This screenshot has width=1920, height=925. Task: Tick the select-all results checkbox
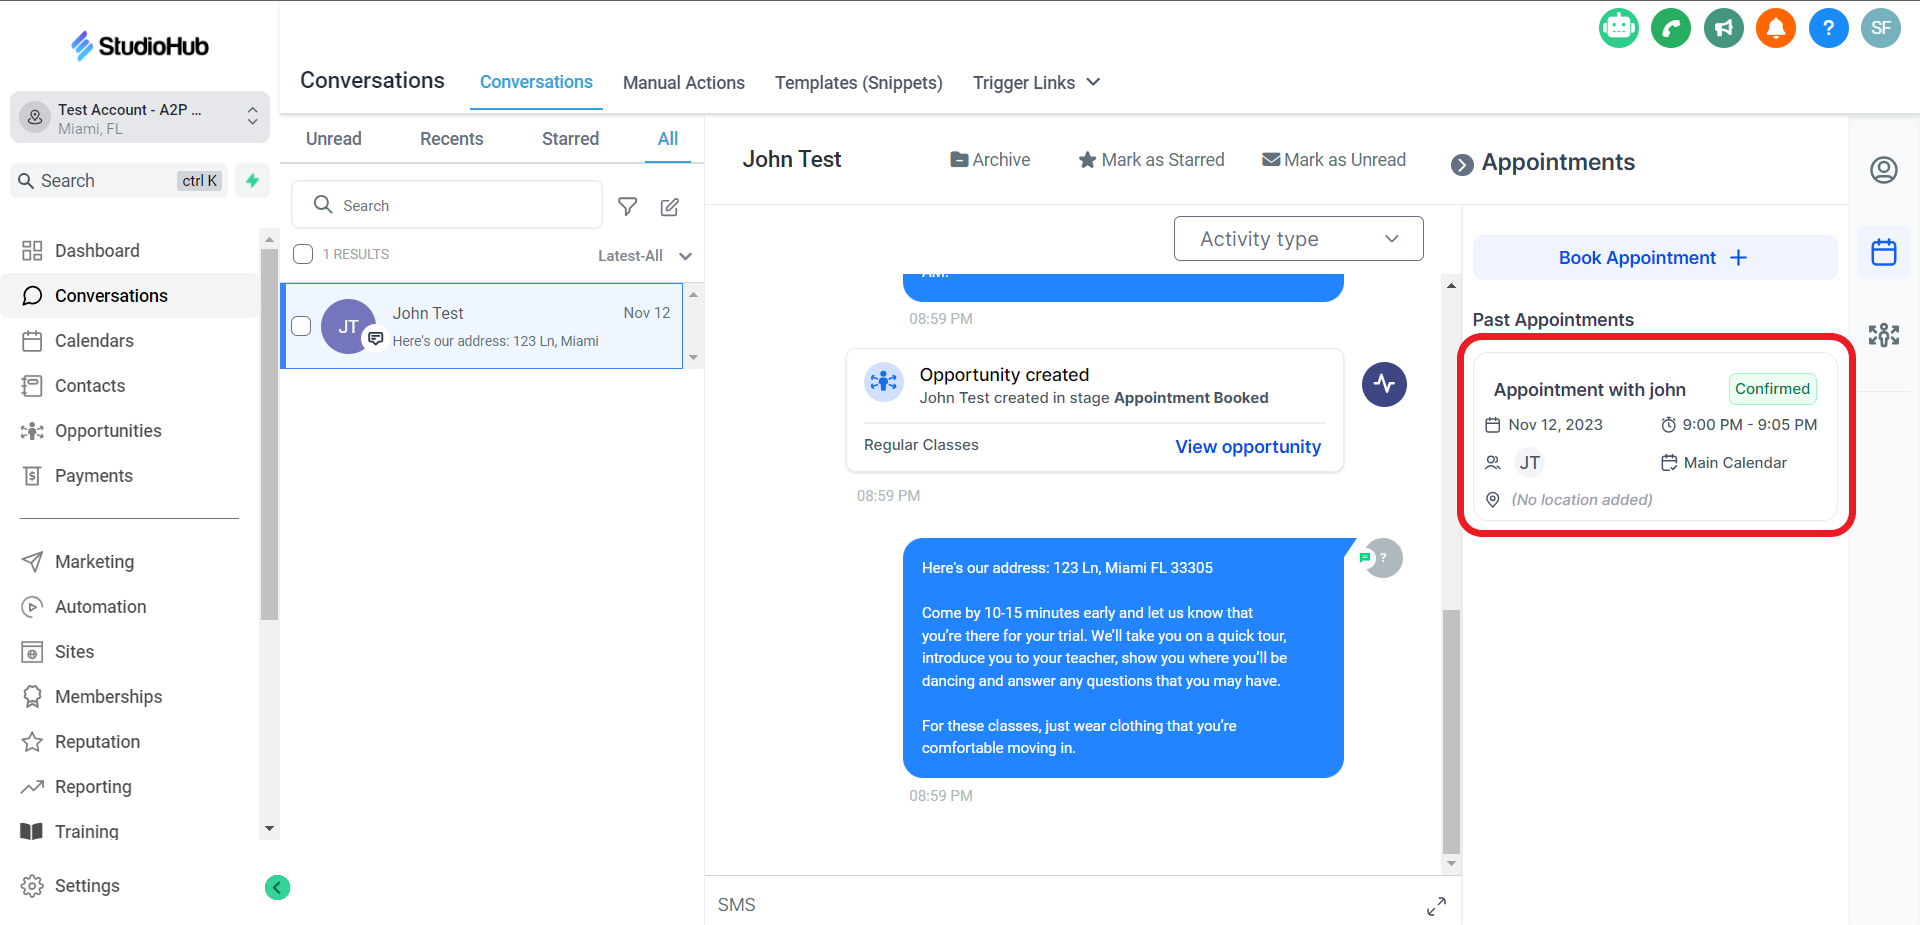(303, 254)
